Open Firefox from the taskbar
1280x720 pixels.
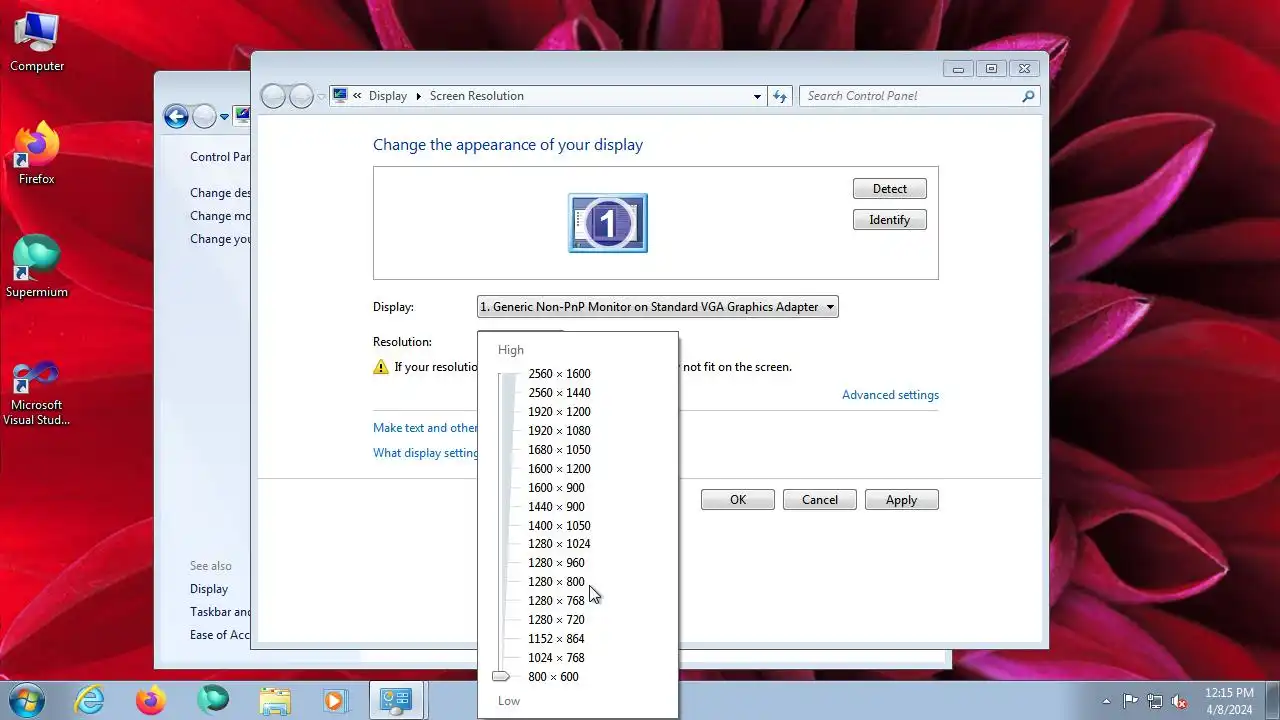(151, 700)
